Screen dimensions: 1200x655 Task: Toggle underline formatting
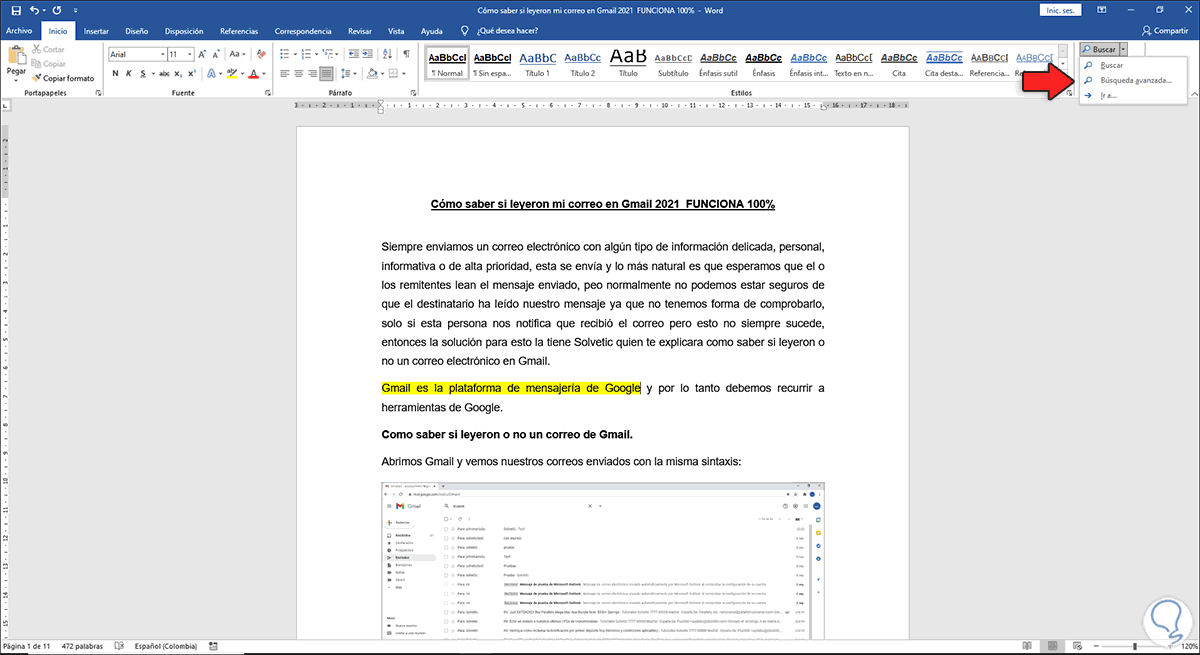click(143, 73)
